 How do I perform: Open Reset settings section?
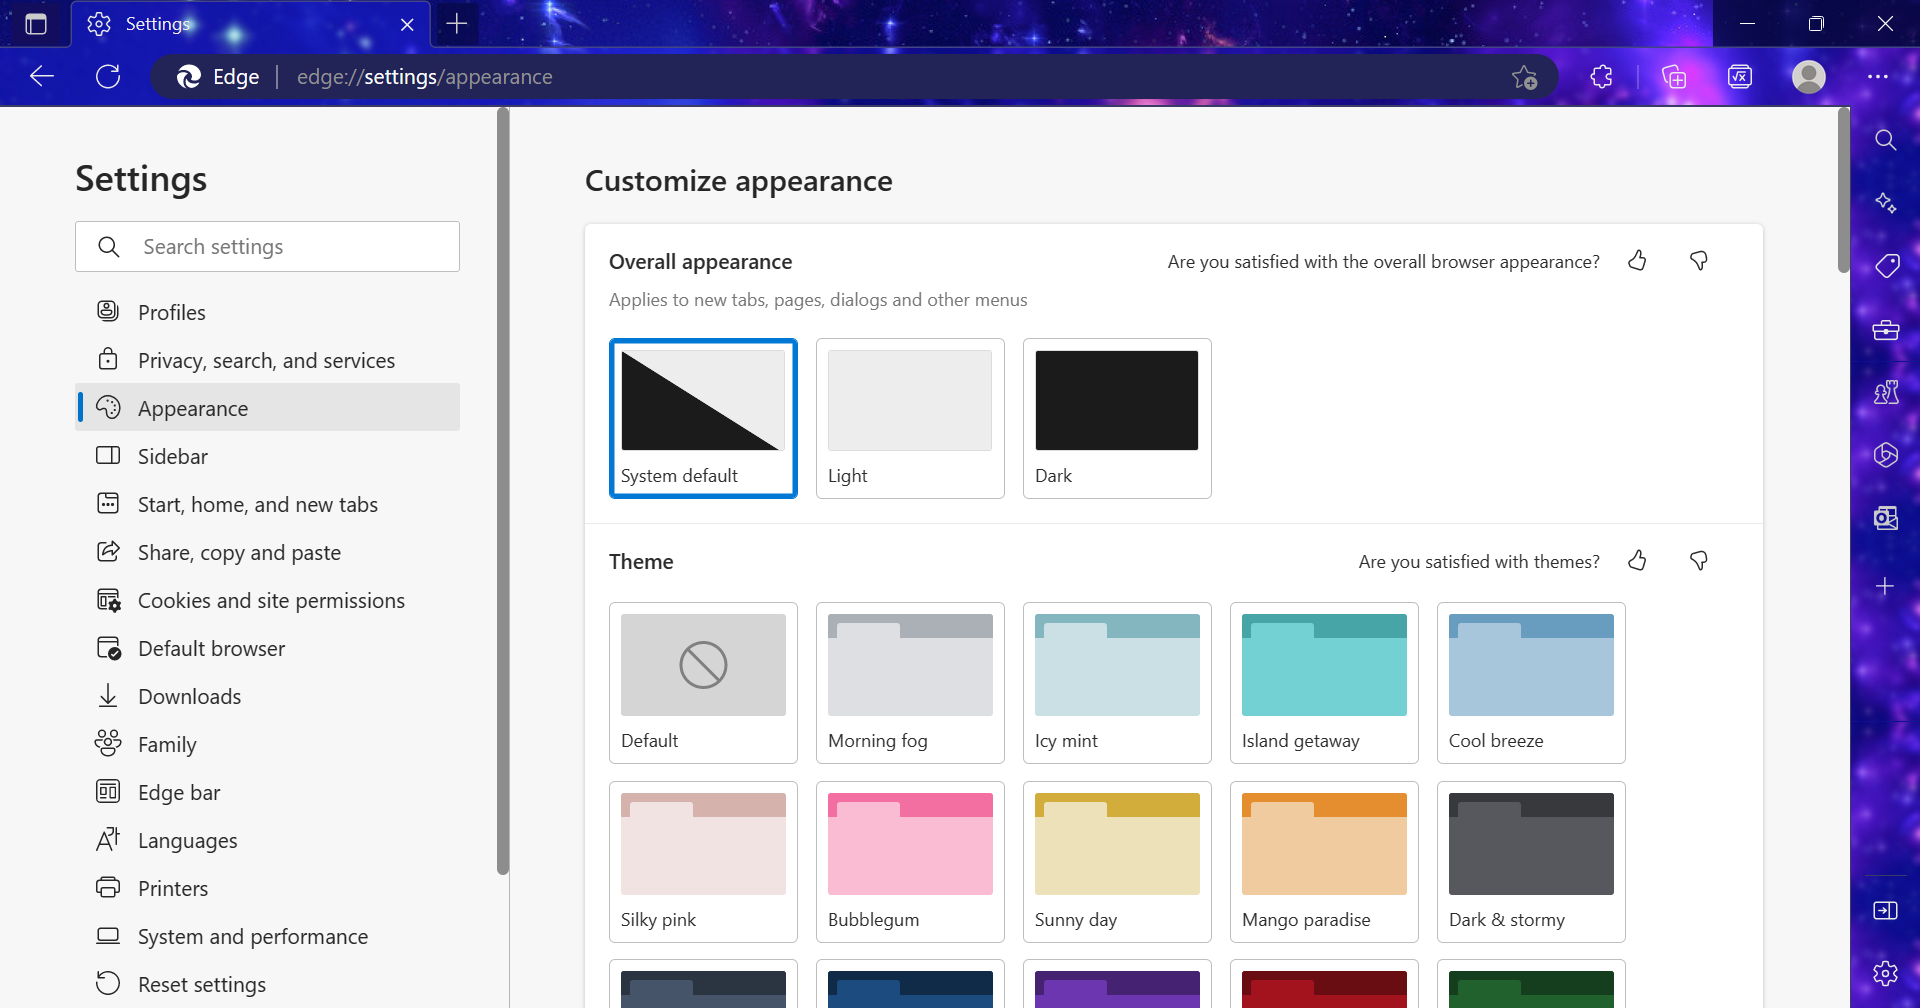coord(267,984)
